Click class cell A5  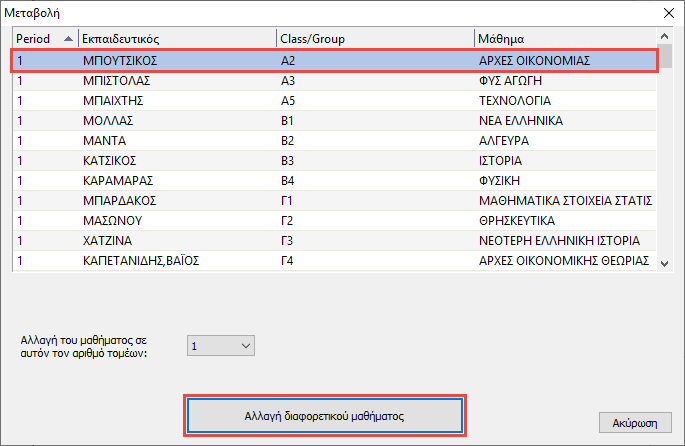[288, 101]
